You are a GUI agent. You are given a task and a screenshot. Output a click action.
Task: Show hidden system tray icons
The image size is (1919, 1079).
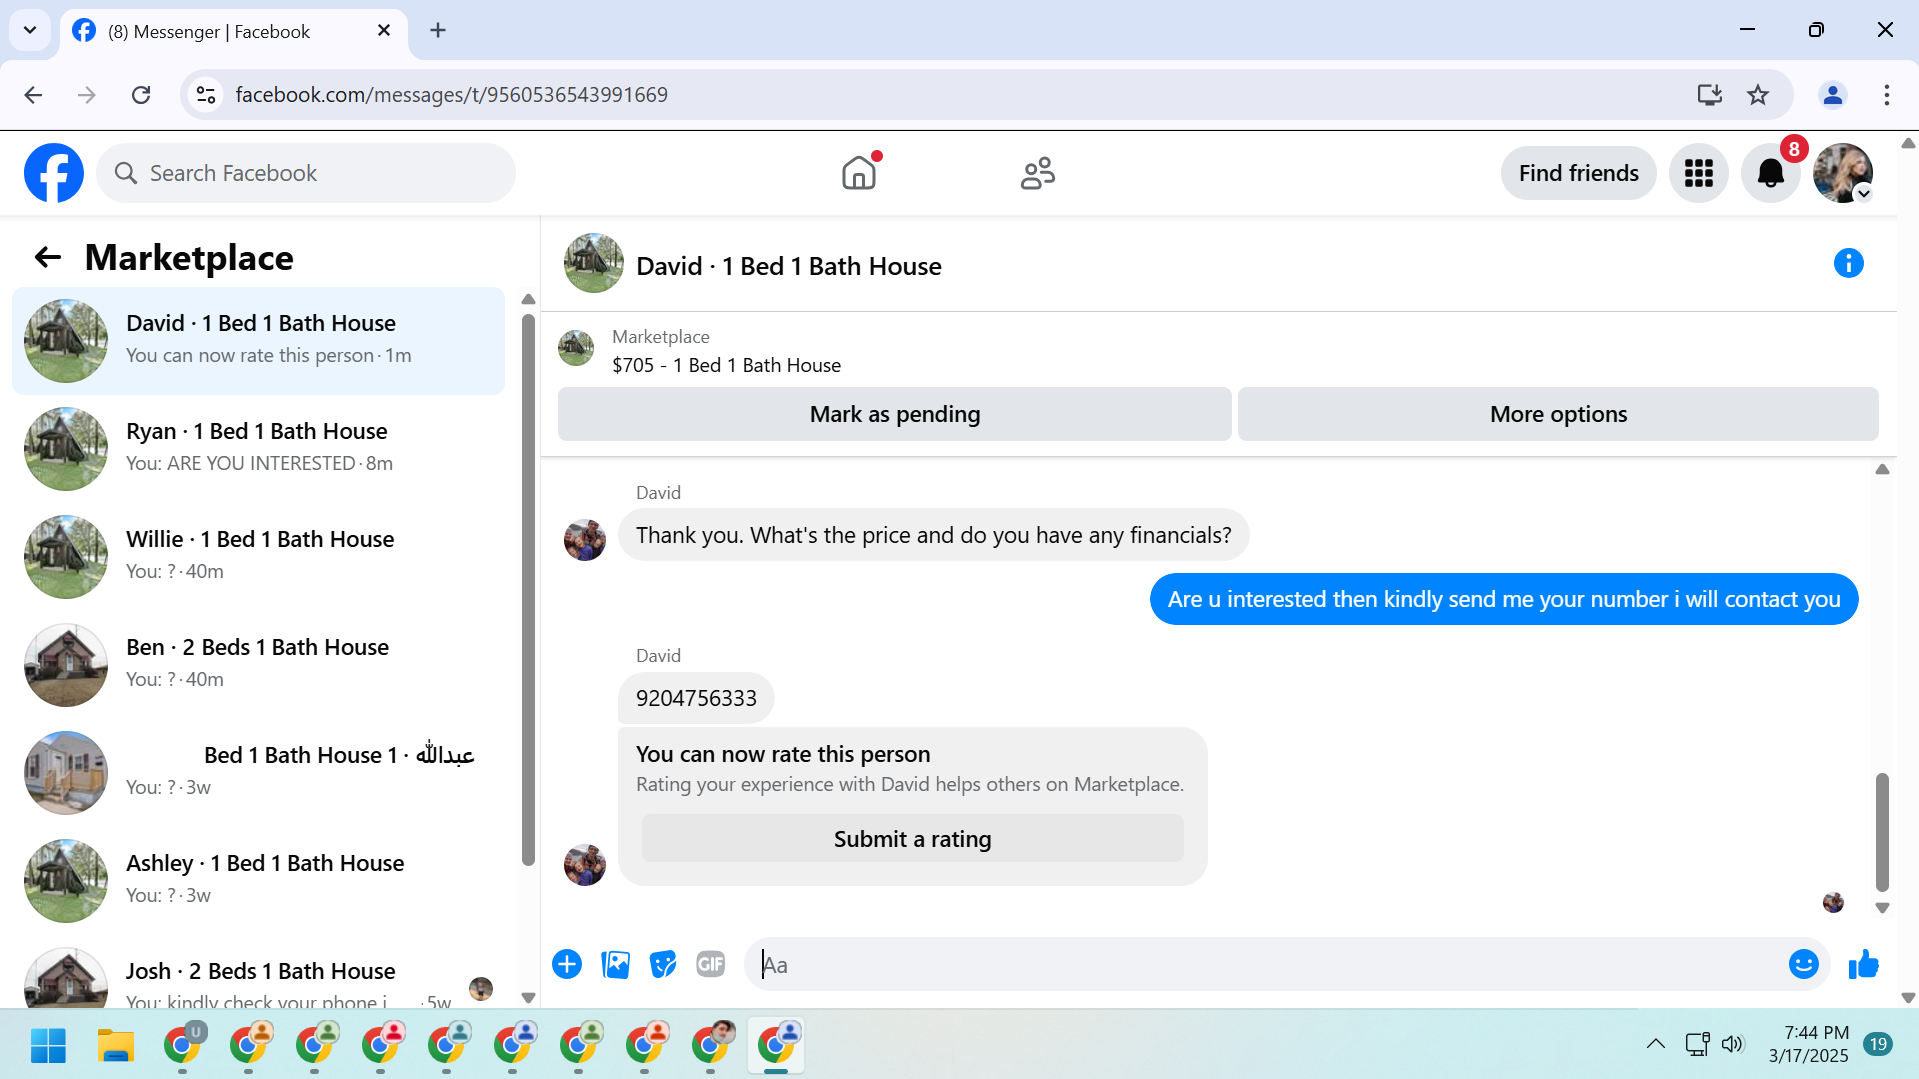[1656, 1045]
